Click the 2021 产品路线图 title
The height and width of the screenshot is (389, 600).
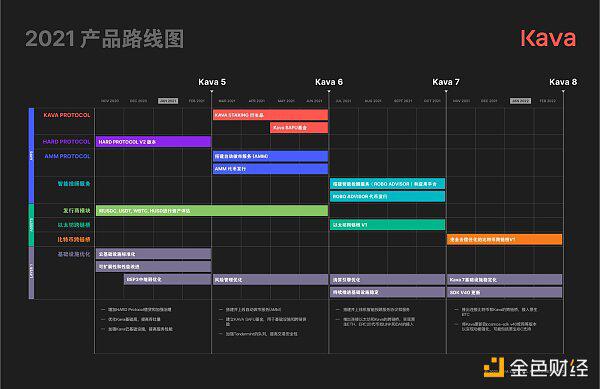tap(104, 39)
